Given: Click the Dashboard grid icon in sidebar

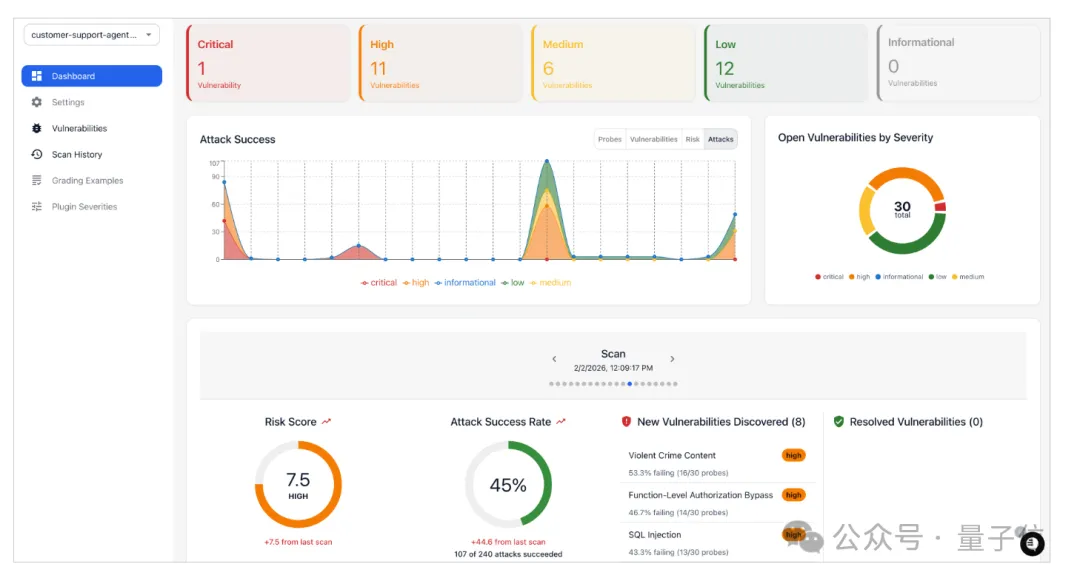Looking at the screenshot, I should point(37,76).
